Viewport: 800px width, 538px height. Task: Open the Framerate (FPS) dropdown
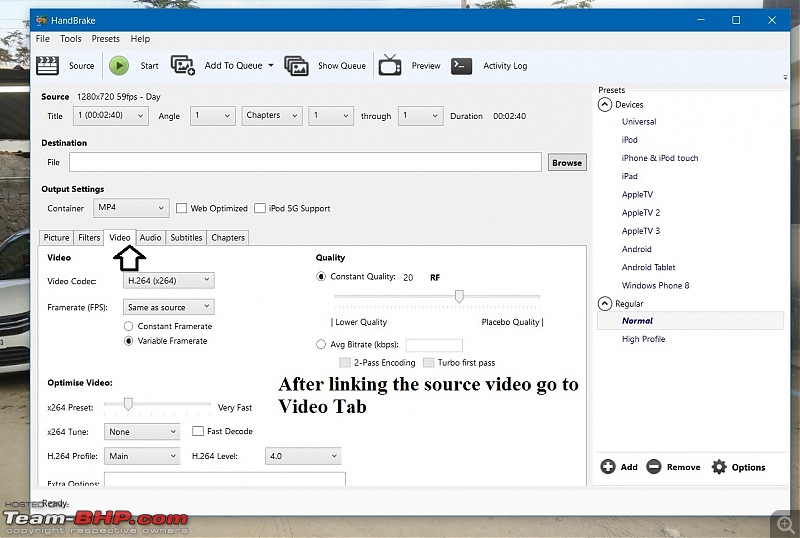169,307
